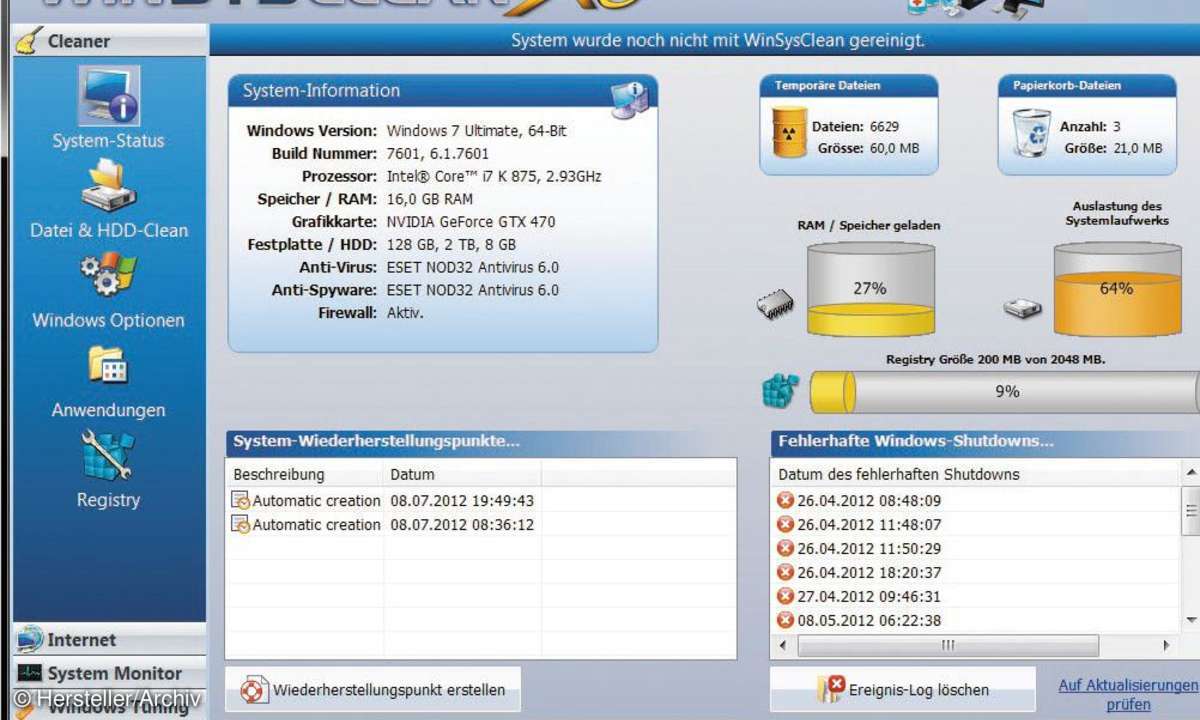The height and width of the screenshot is (720, 1200).
Task: Click the registry cubes icon
Action: click(x=781, y=392)
